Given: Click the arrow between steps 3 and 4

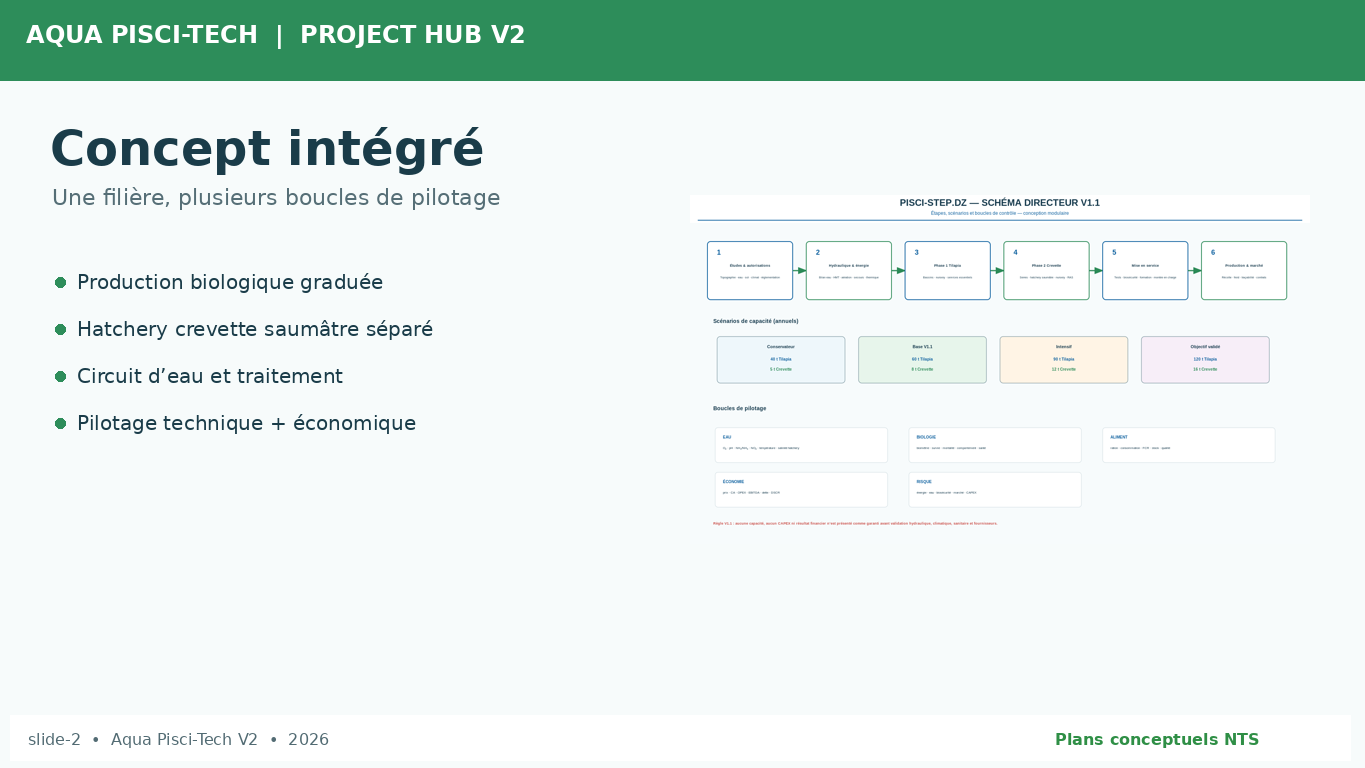Looking at the screenshot, I should pyautogui.click(x=997, y=271).
